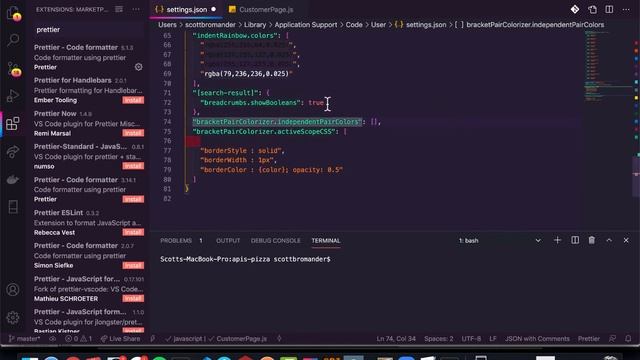Click scottbromander breadcrumb segment
640x360 pixels.
[210, 24]
